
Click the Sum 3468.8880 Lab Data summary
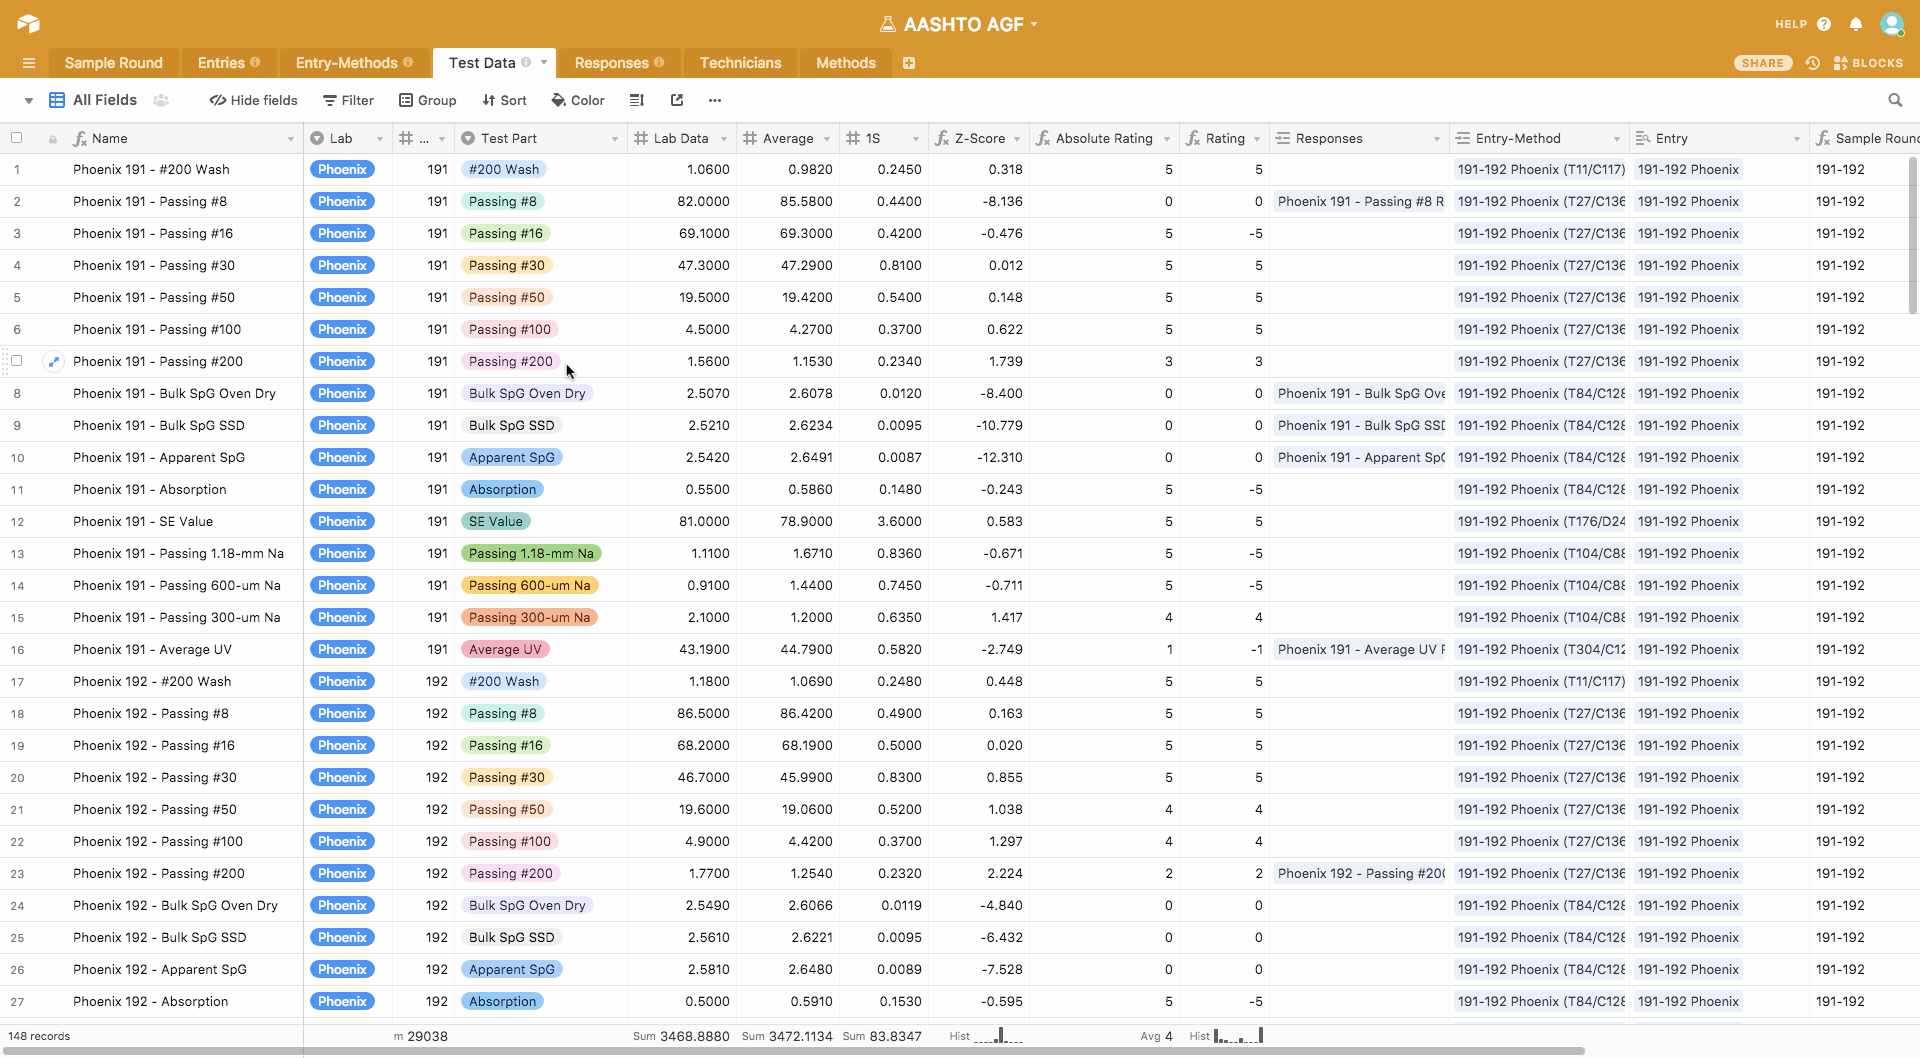[x=681, y=1036]
